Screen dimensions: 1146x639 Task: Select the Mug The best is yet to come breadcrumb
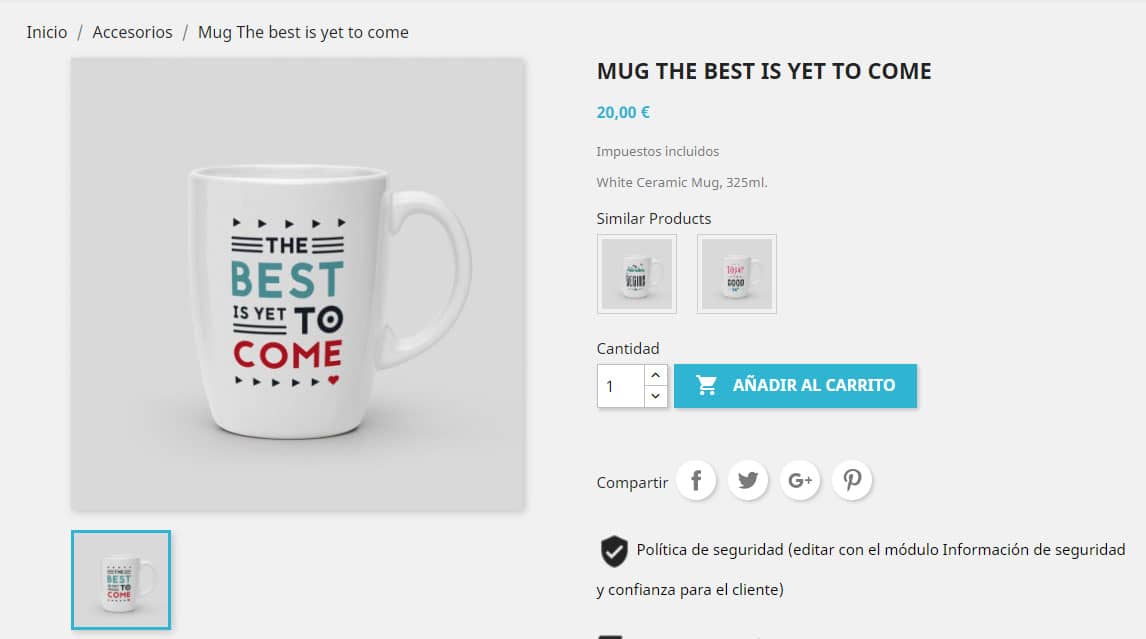tap(302, 31)
